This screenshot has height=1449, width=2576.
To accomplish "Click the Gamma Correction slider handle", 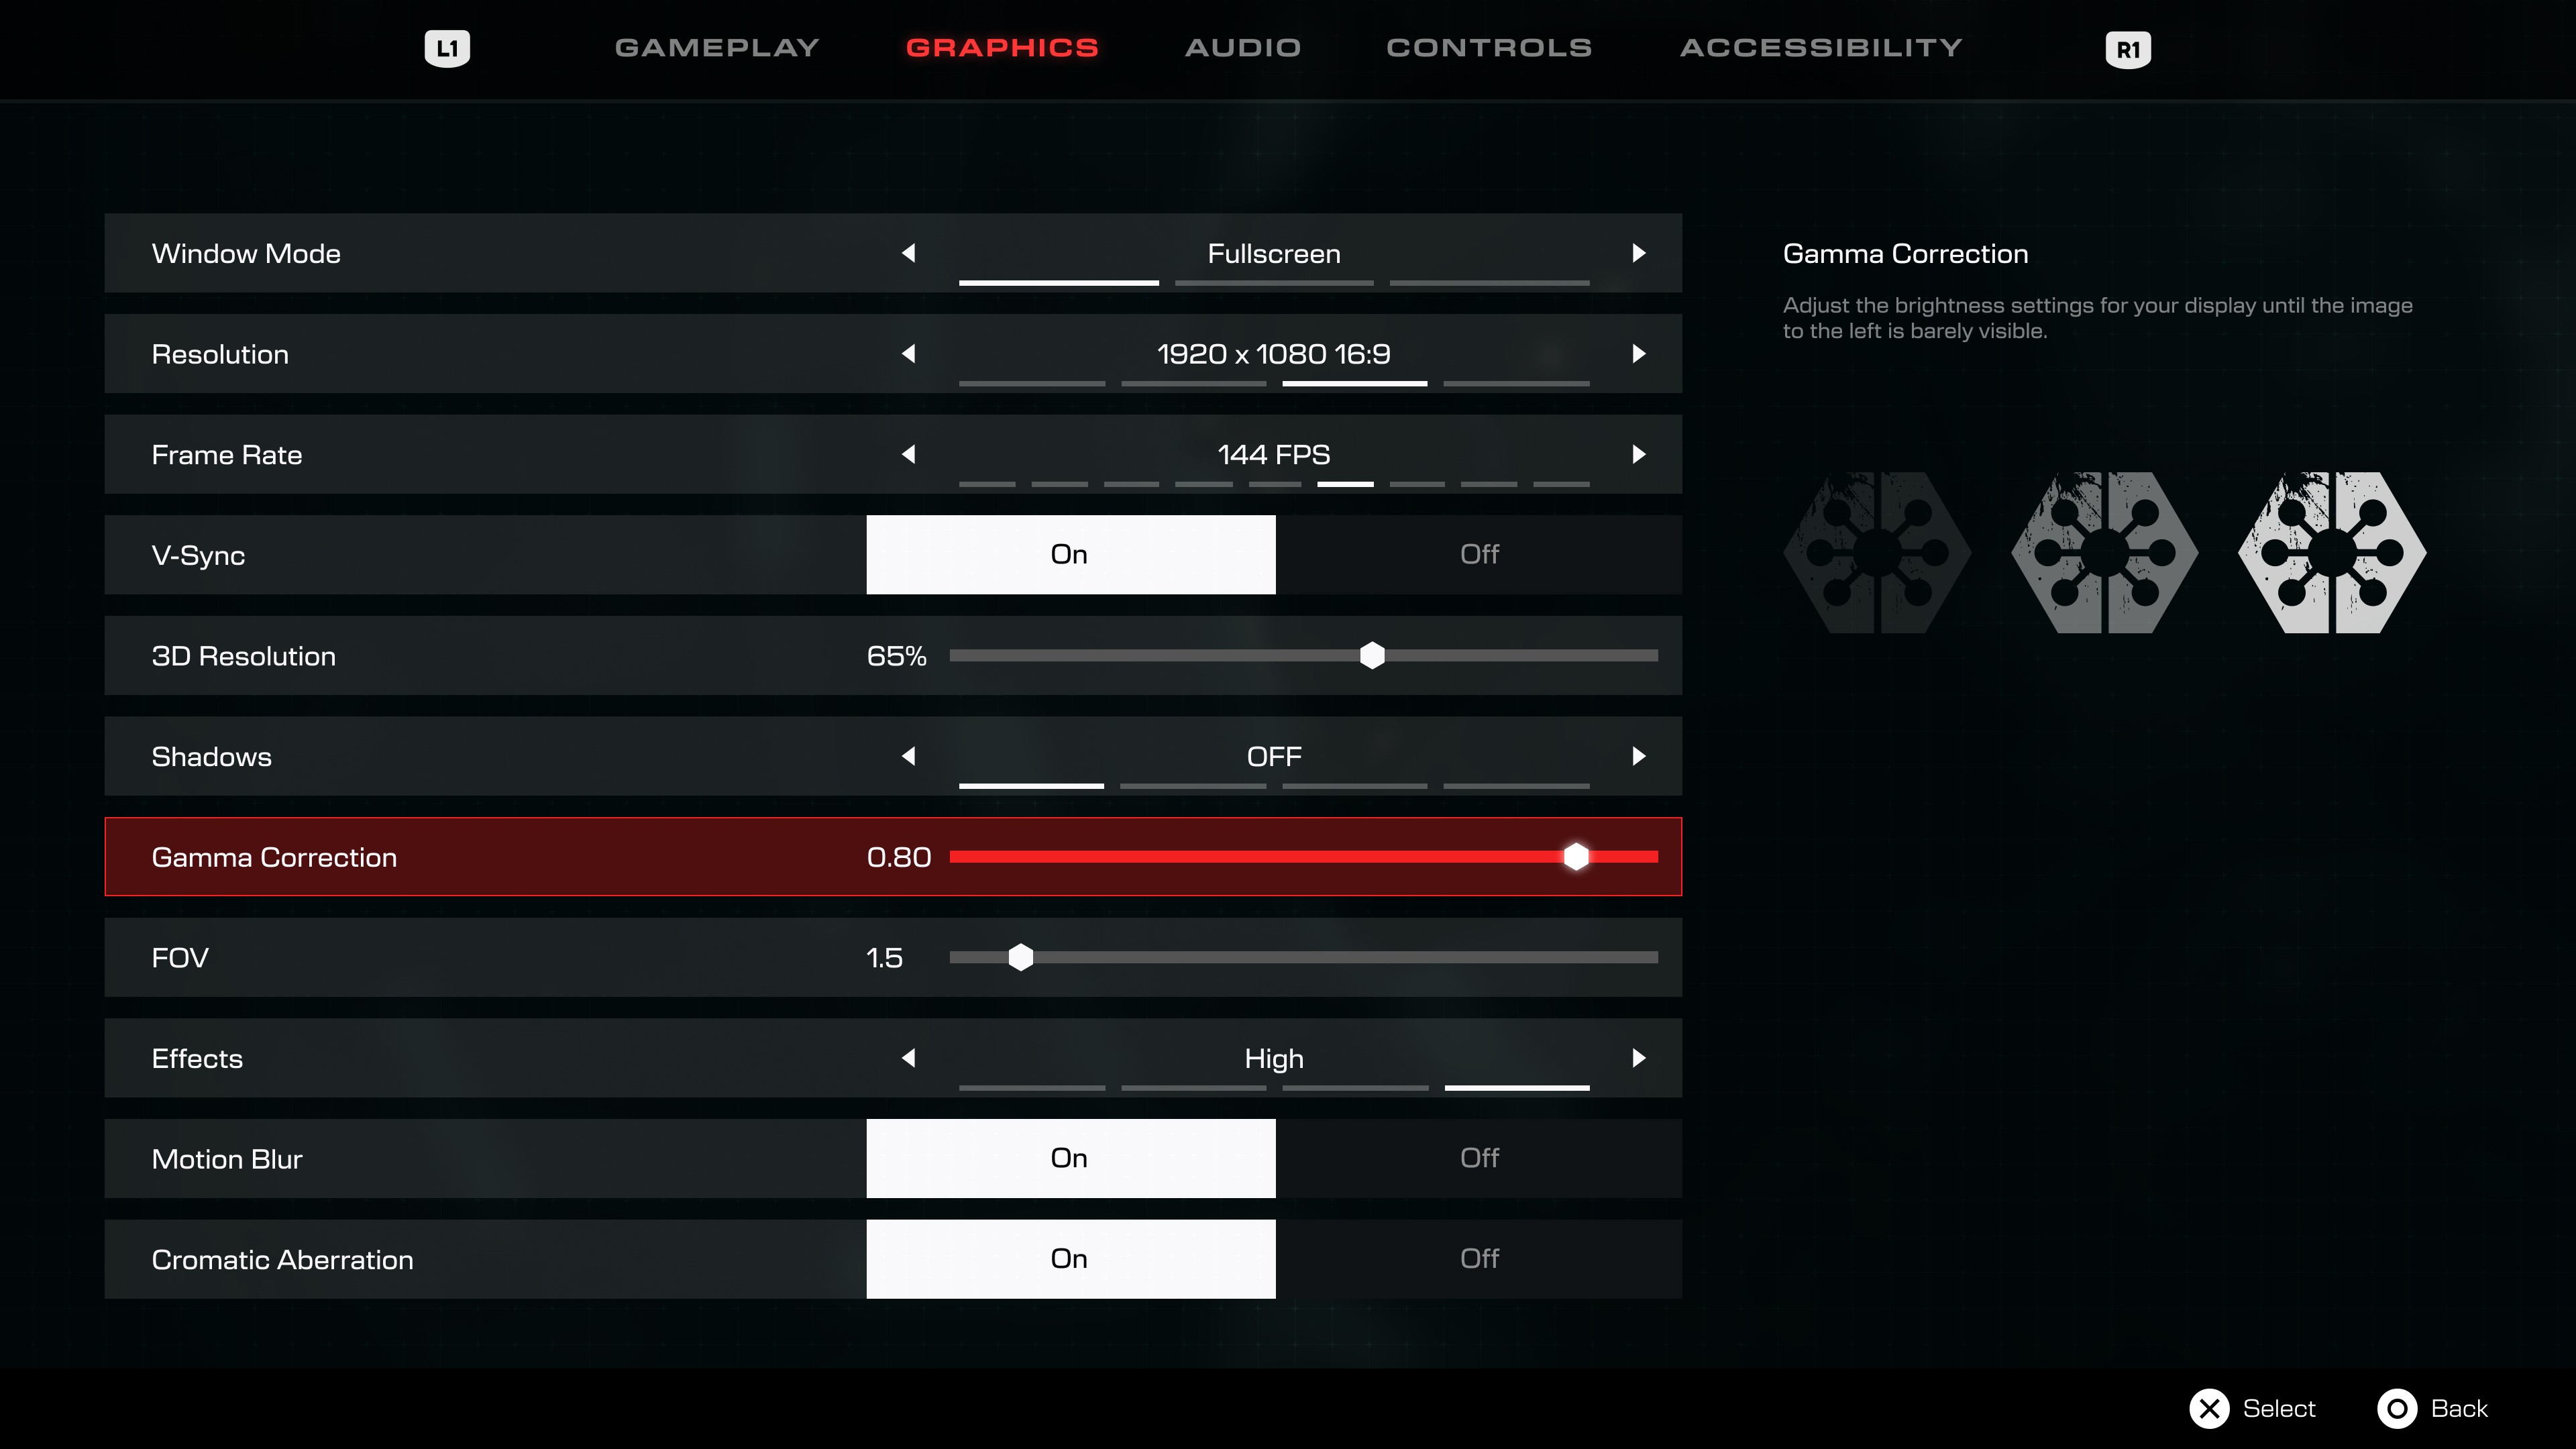I will point(1575,857).
